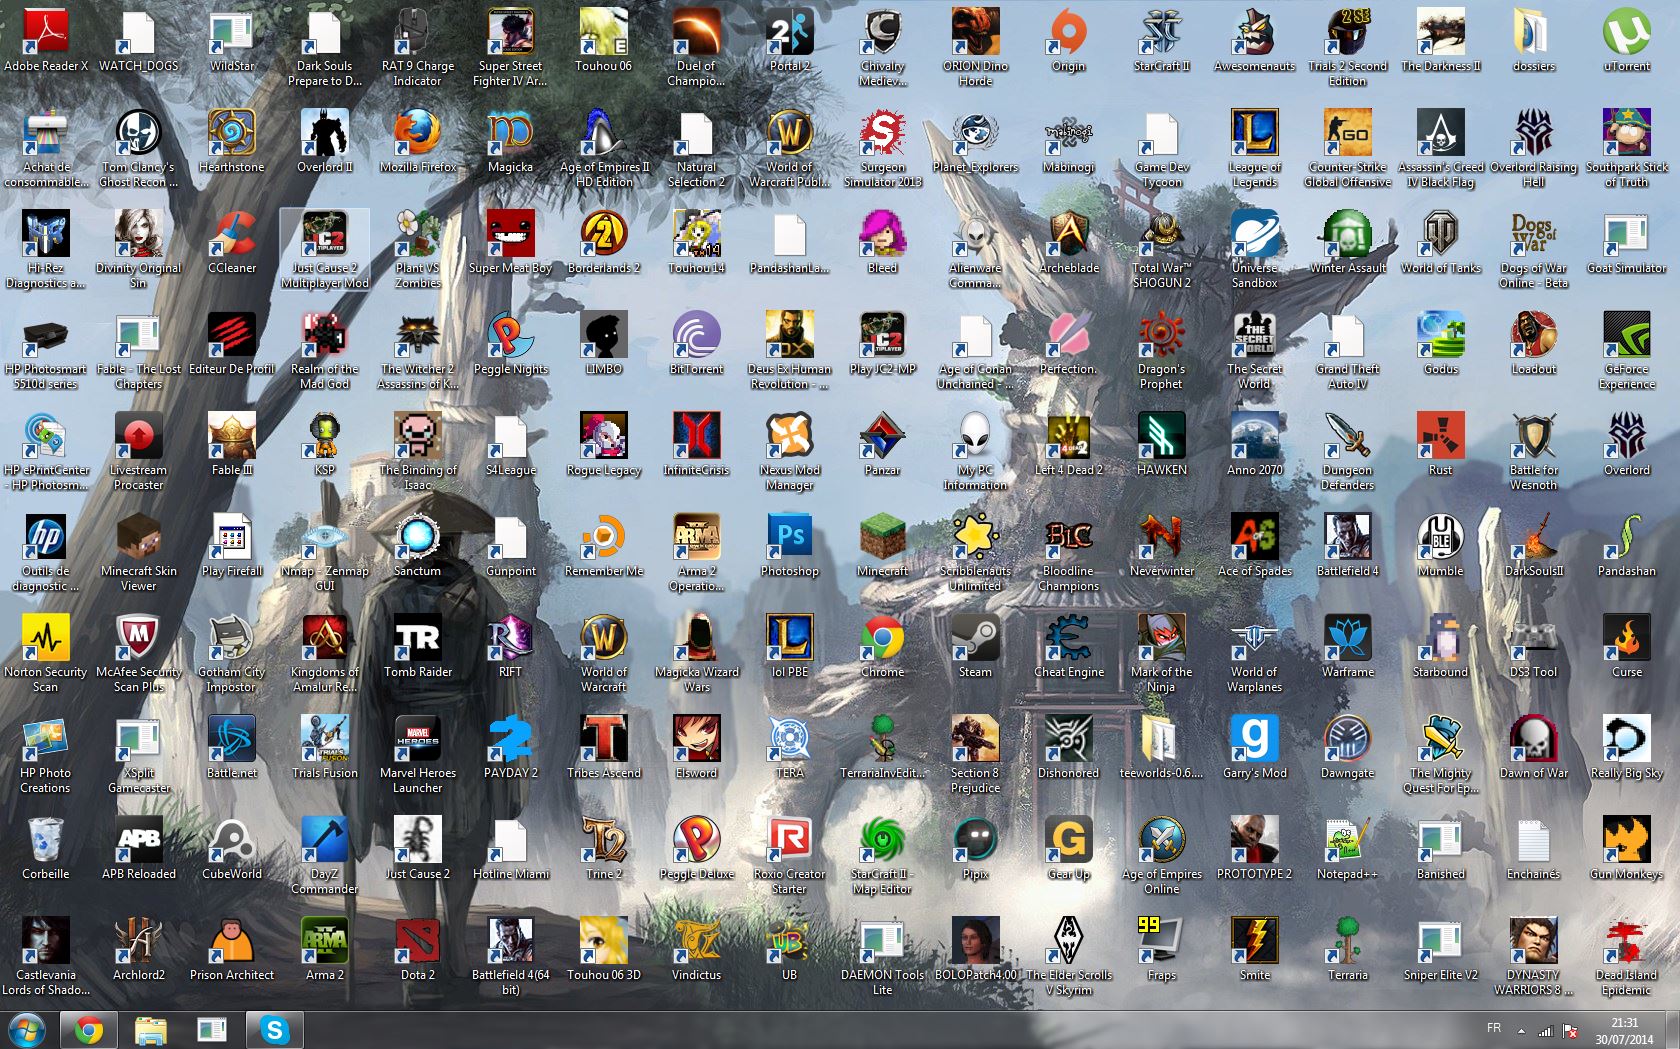Image resolution: width=1680 pixels, height=1049 pixels.
Task: Launch Starbound desktop icon
Action: pyautogui.click(x=1441, y=646)
